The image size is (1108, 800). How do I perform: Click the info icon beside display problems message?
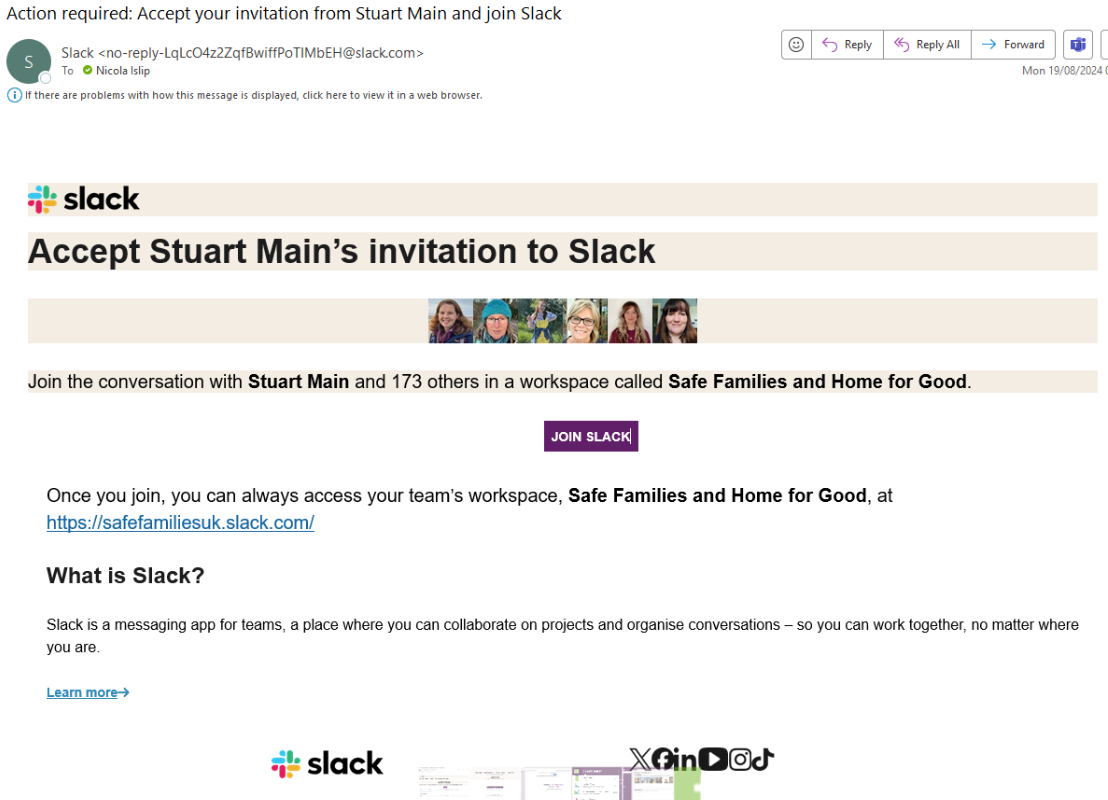[14, 95]
